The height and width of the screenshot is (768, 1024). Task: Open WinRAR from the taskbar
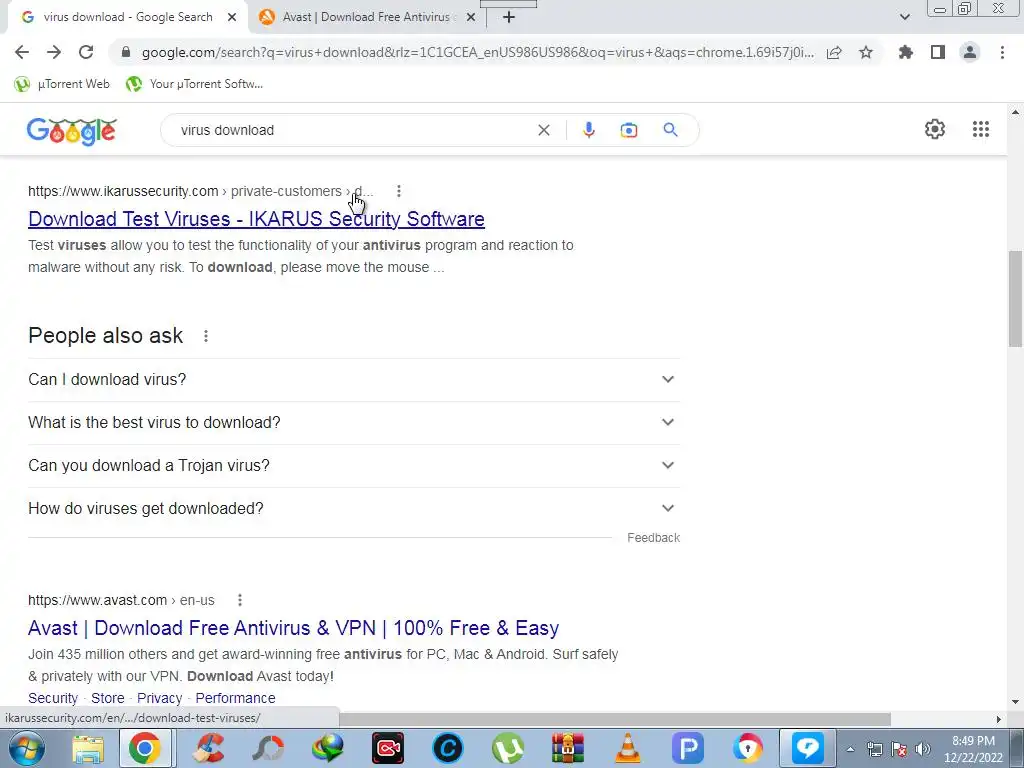(568, 748)
